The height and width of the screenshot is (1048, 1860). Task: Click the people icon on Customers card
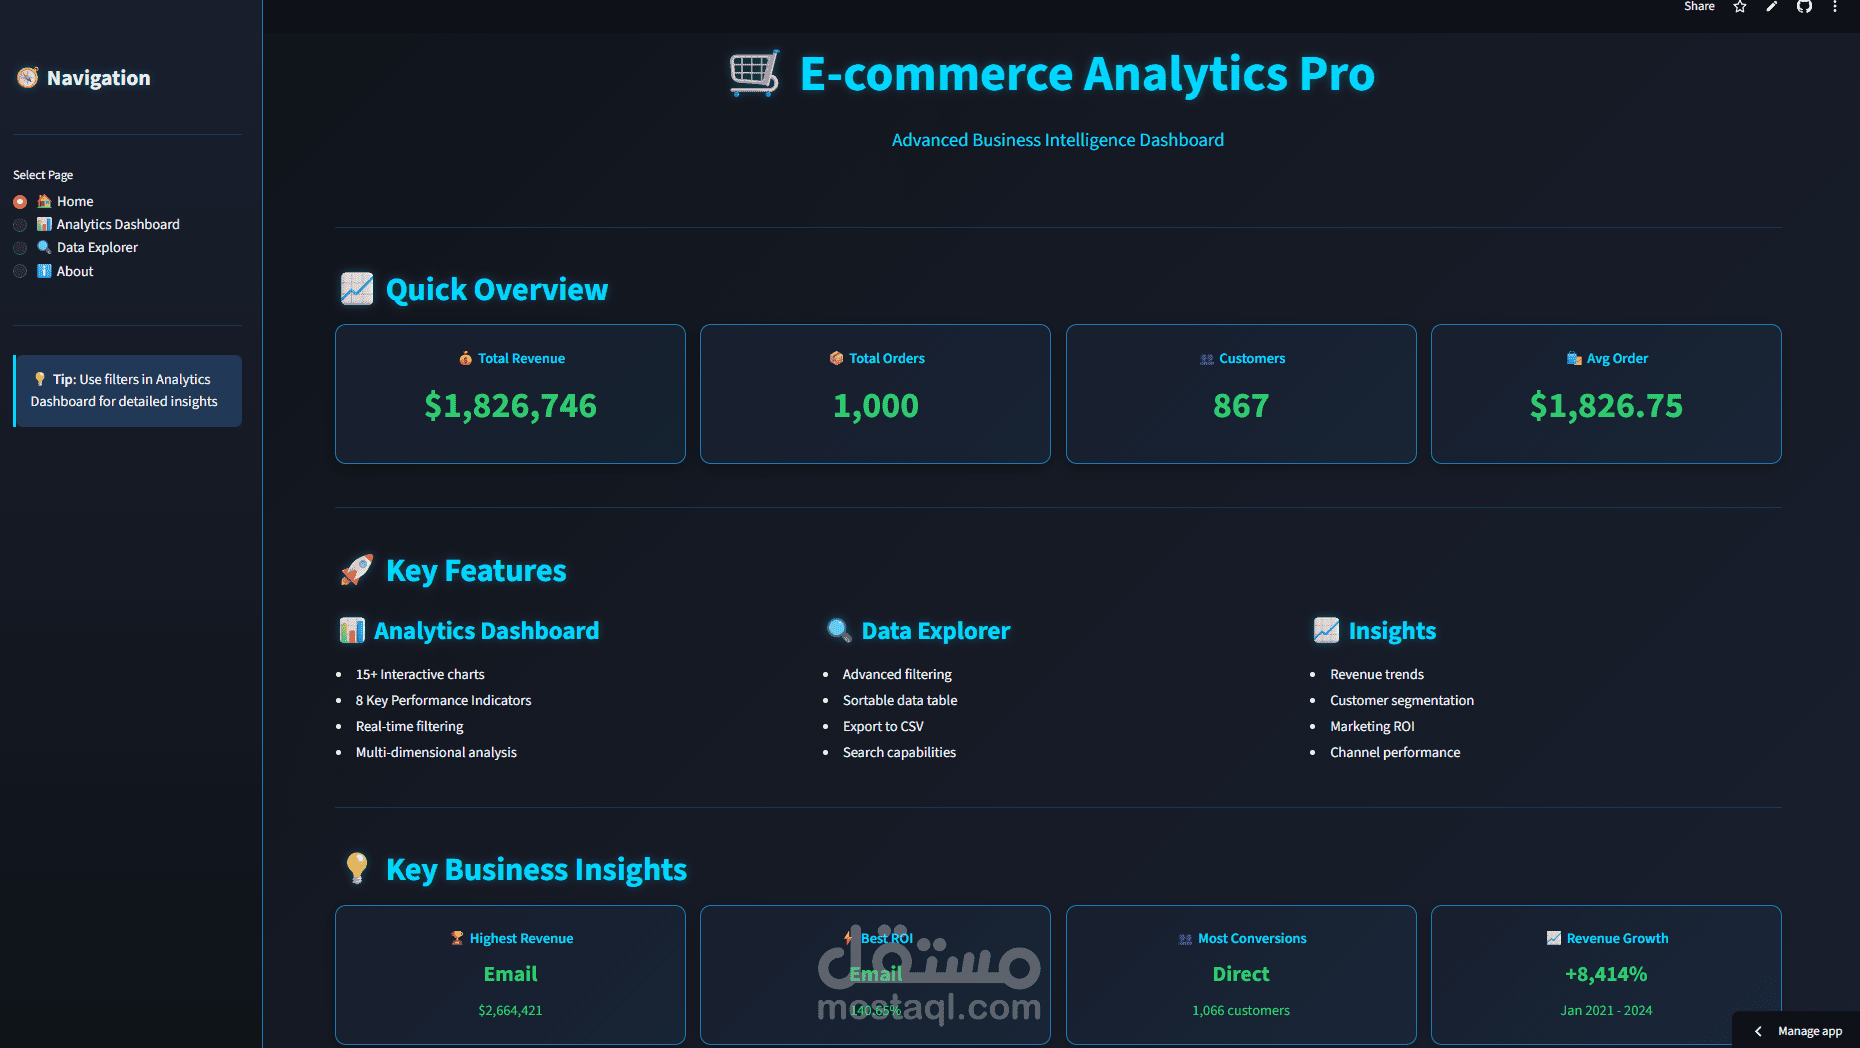click(x=1207, y=359)
